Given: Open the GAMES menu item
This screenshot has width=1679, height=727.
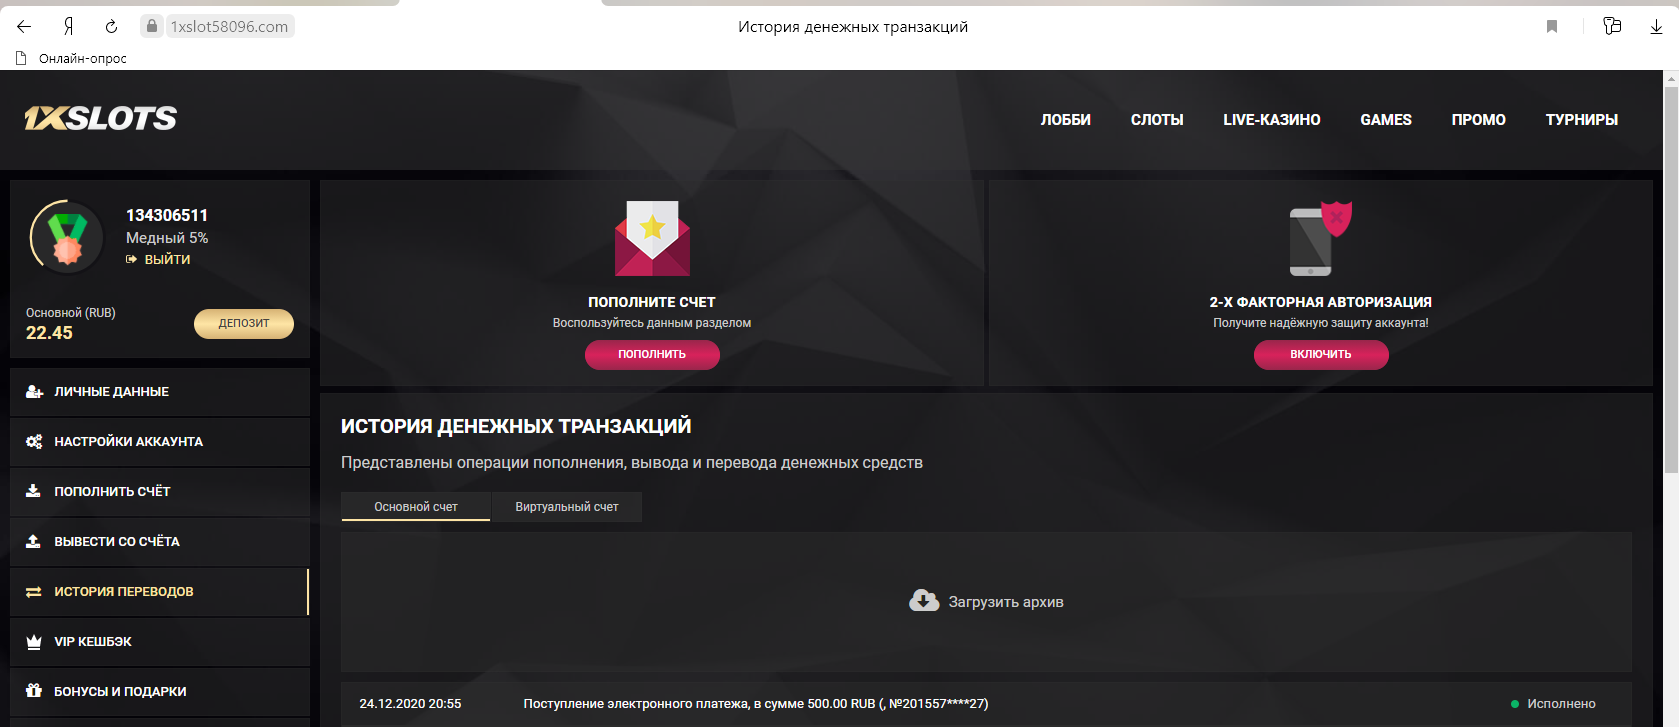Looking at the screenshot, I should [1386, 119].
